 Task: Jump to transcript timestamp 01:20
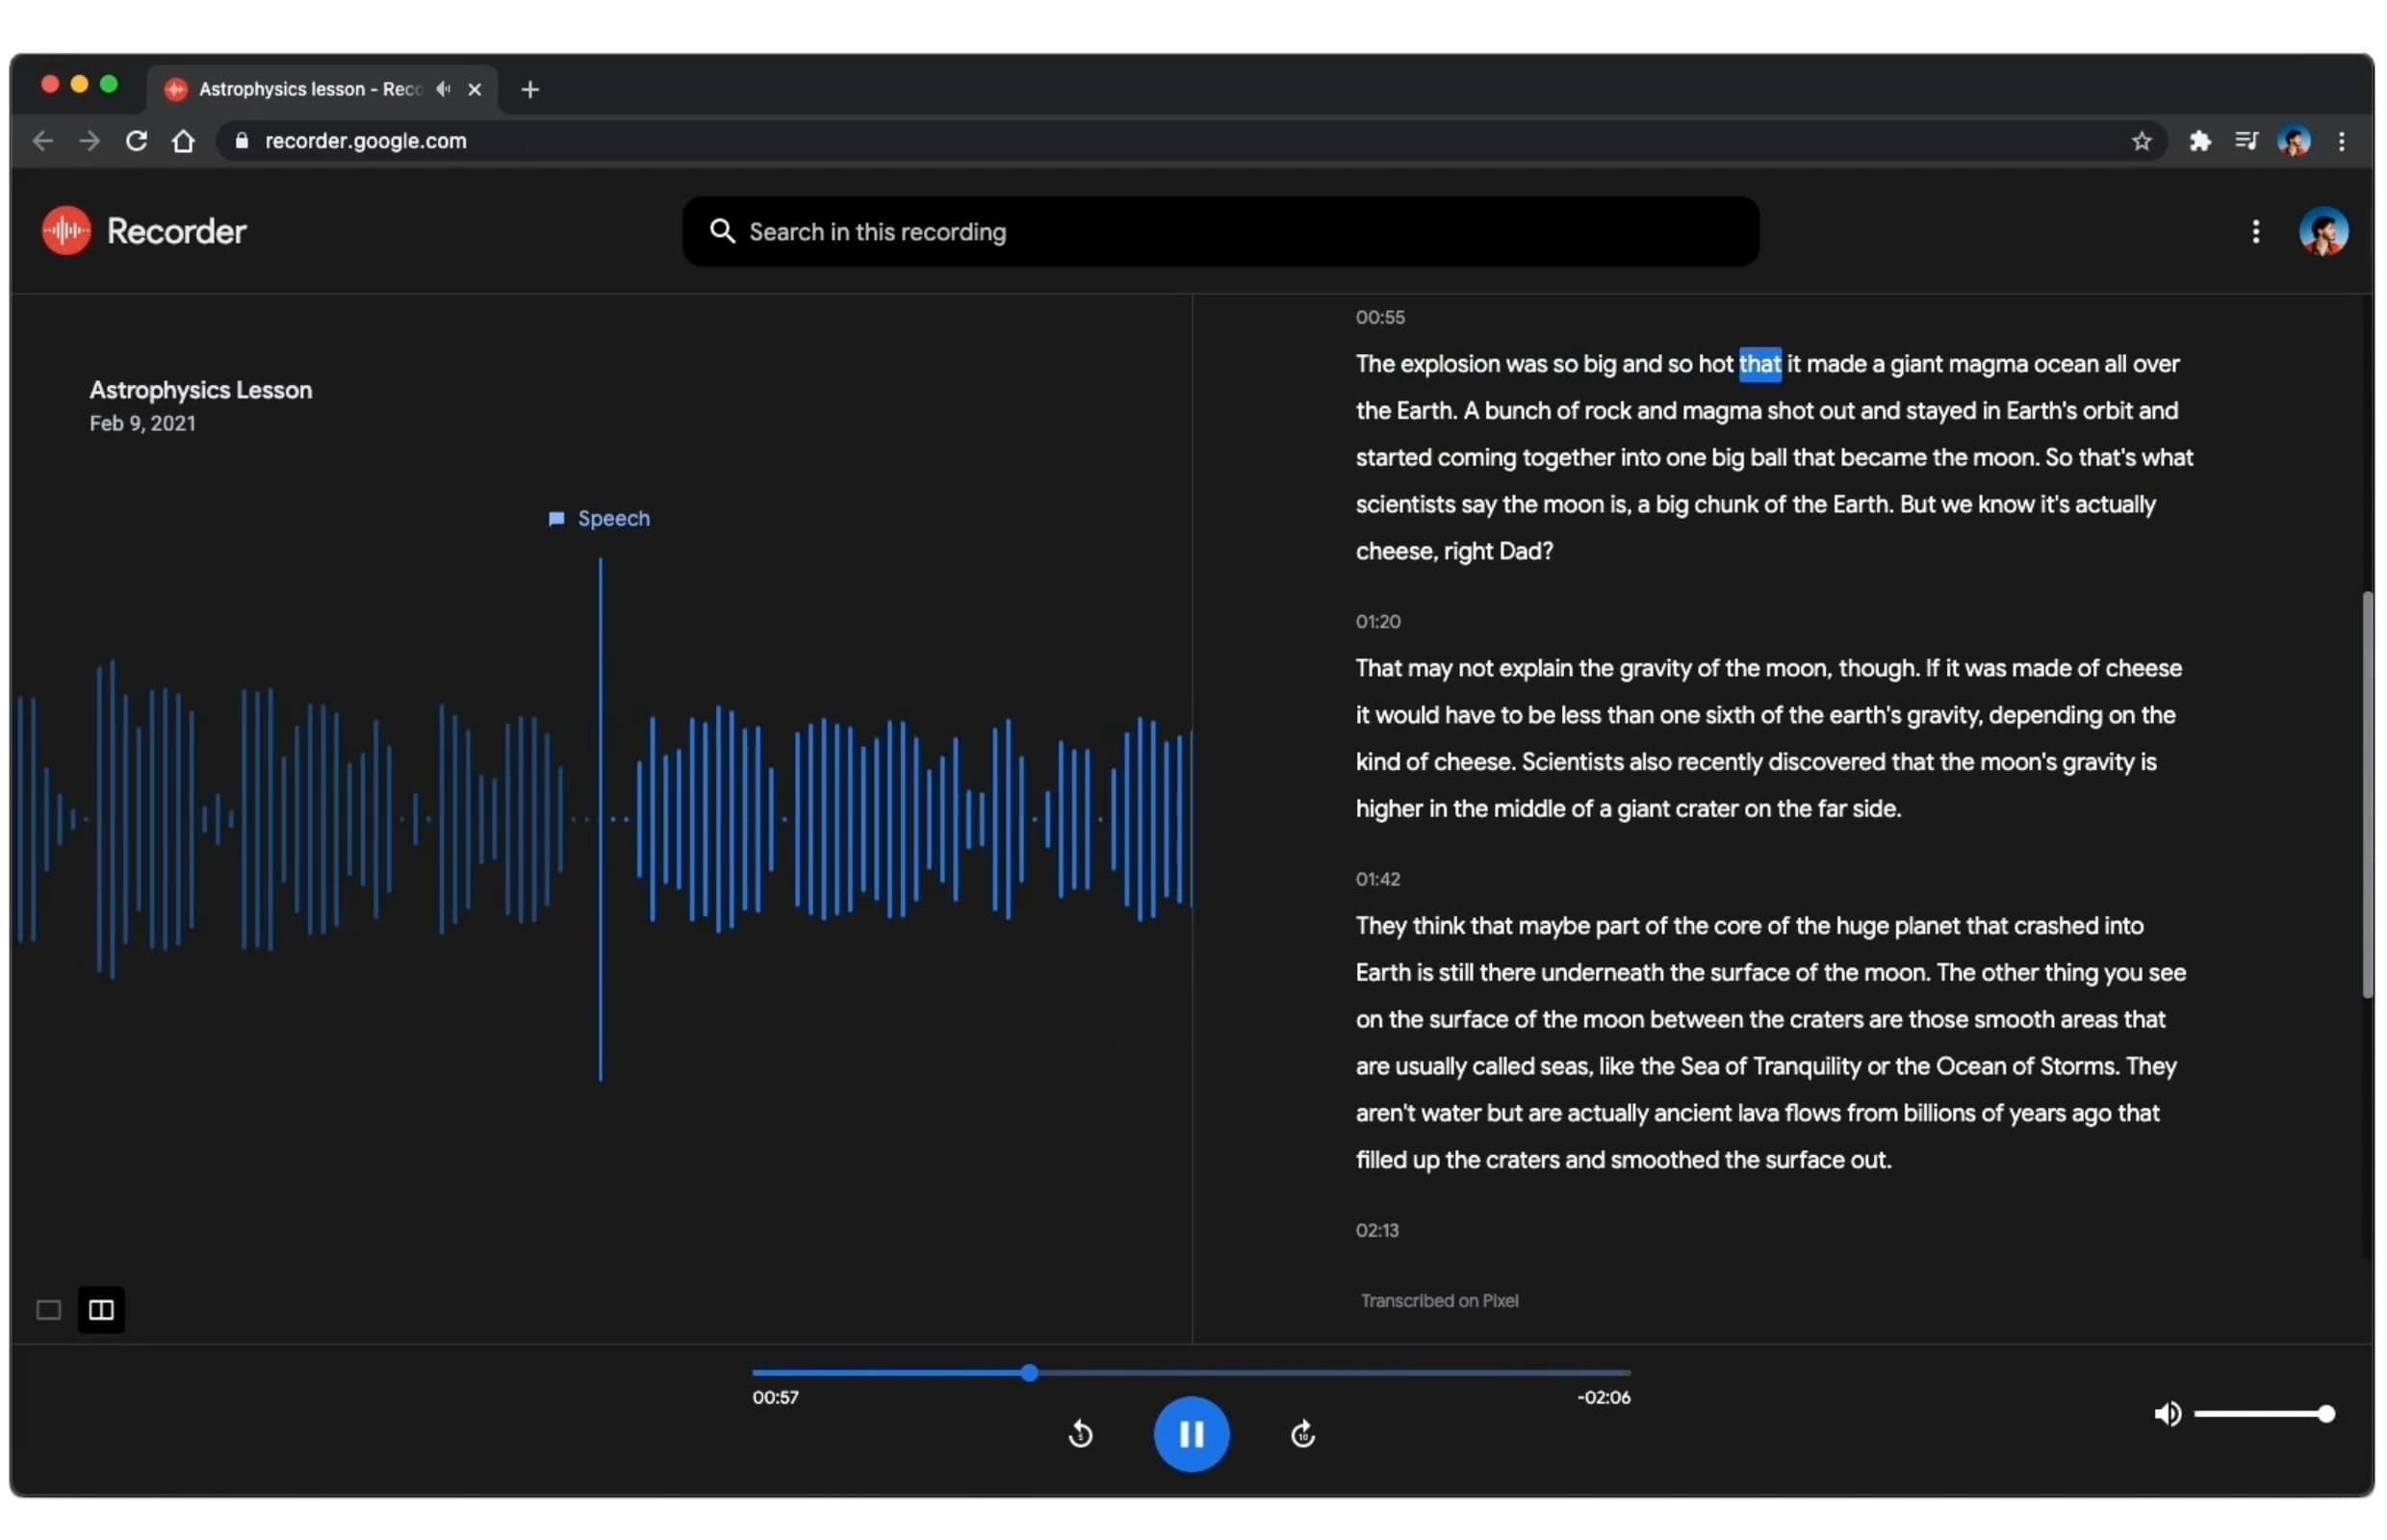1377,621
